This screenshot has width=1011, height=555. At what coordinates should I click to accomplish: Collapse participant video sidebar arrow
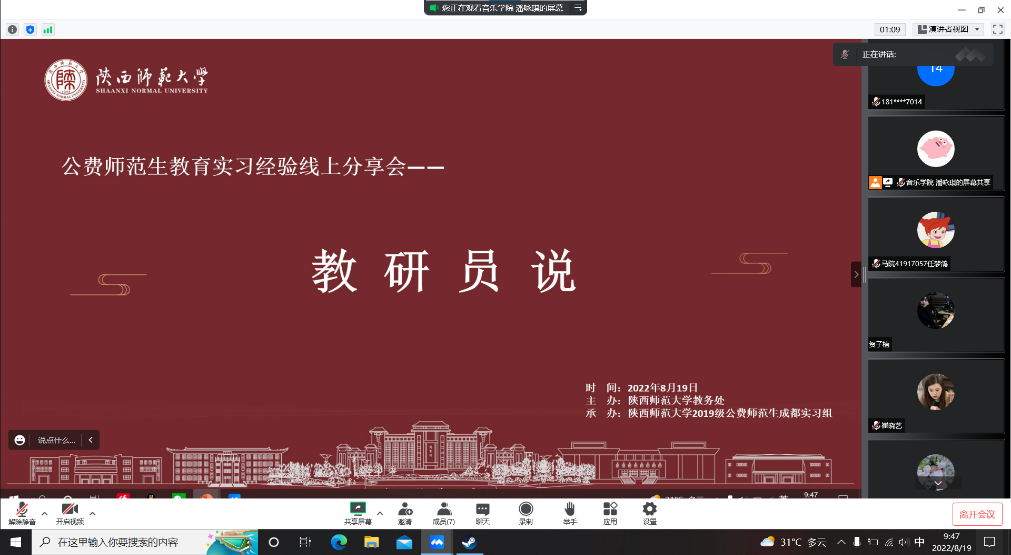856,275
